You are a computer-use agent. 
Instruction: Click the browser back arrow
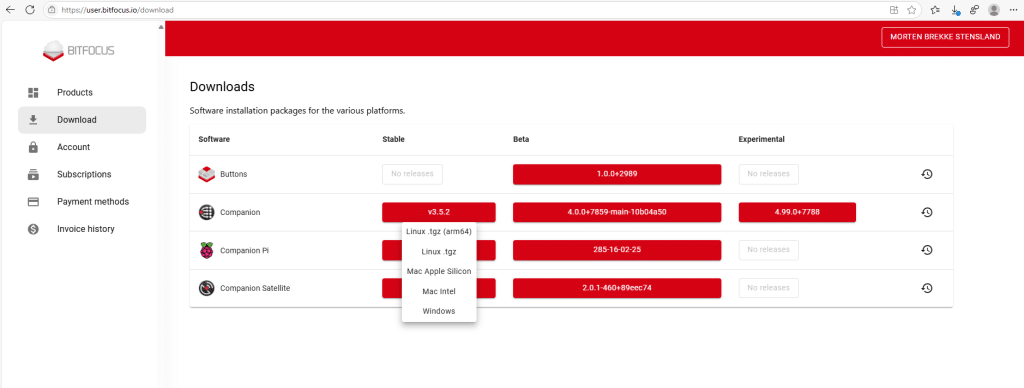[10, 10]
